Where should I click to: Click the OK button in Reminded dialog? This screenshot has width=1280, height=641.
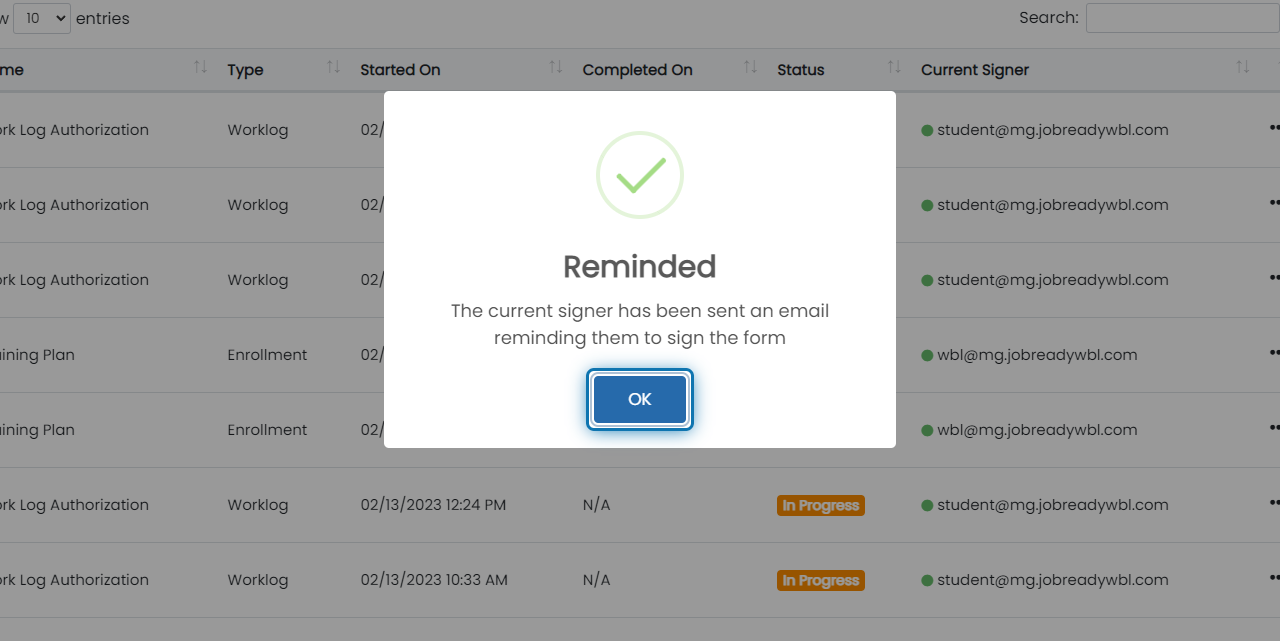[640, 399]
